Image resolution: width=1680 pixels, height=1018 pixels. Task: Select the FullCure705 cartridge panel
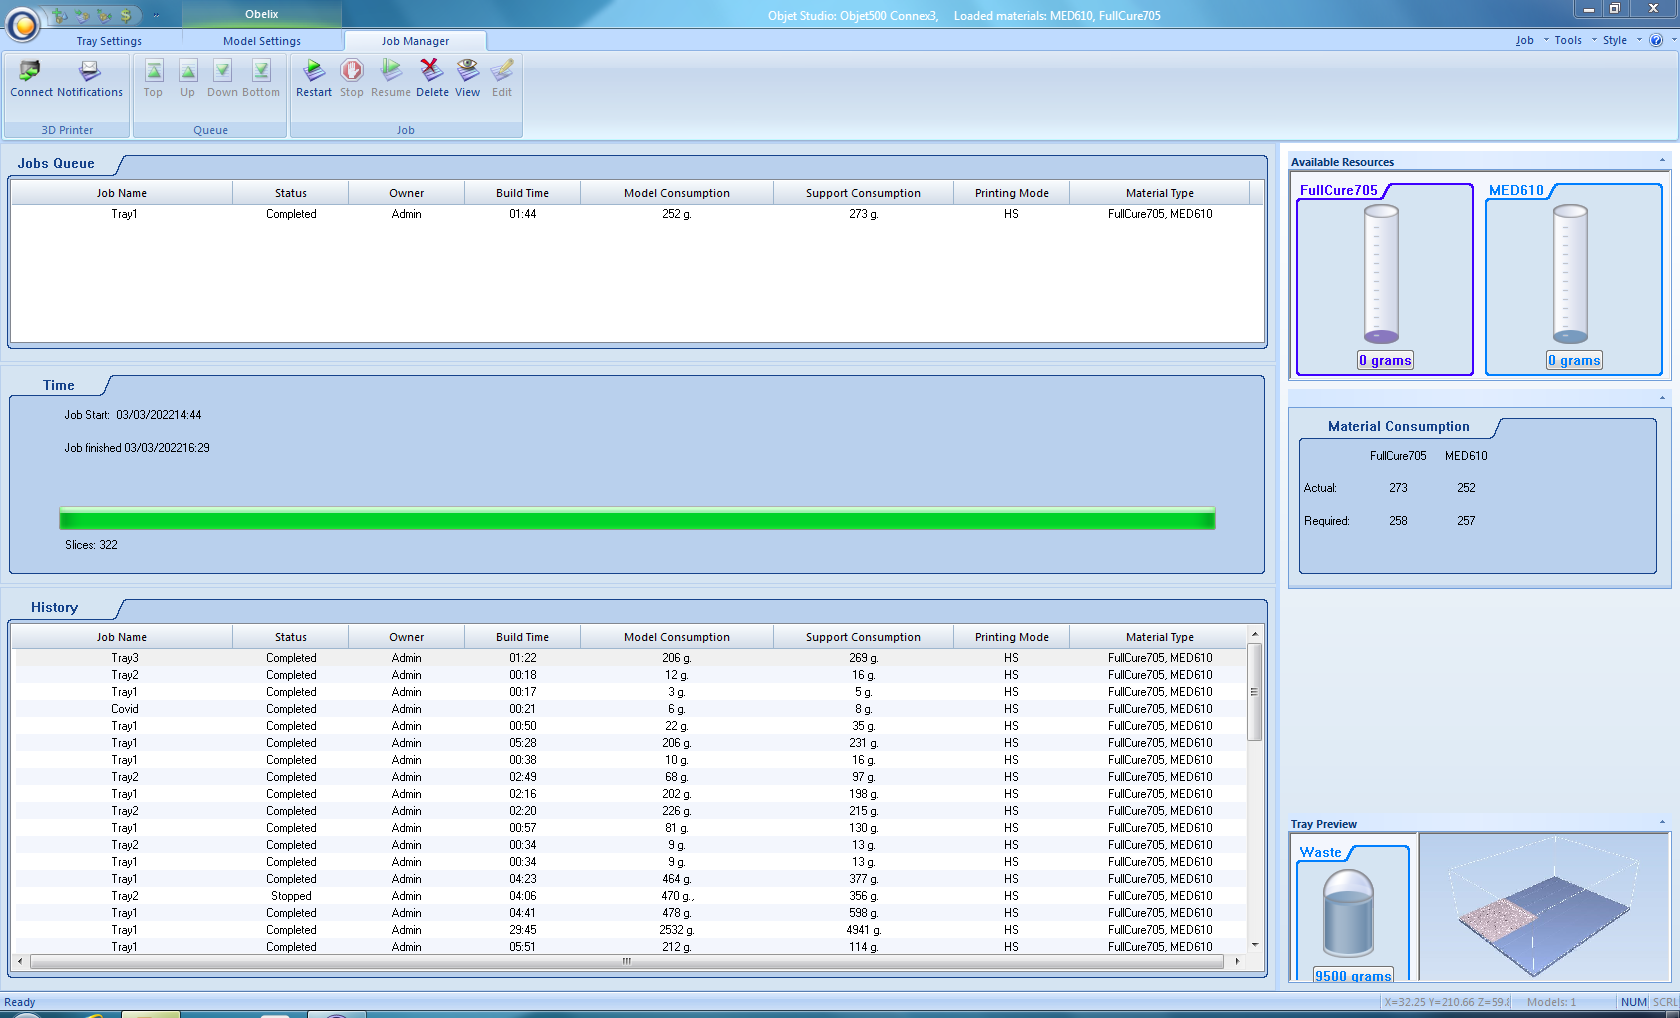[x=1385, y=279]
